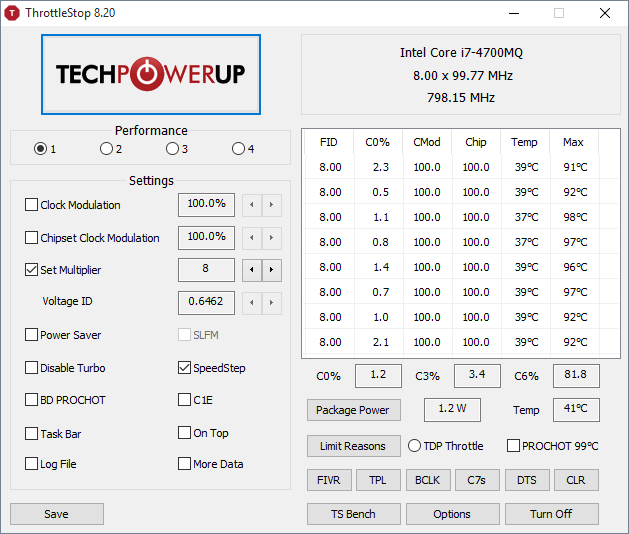Check the Task Bar option

click(31, 434)
